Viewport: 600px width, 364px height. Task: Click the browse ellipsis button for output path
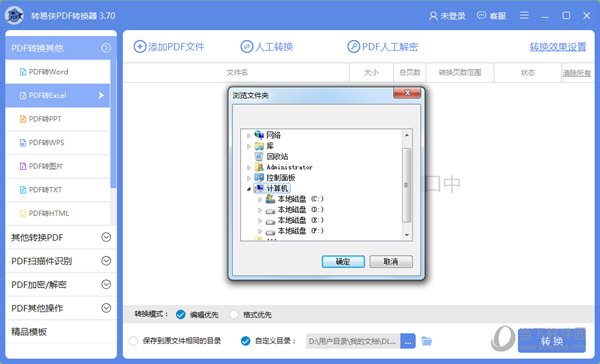[408, 341]
